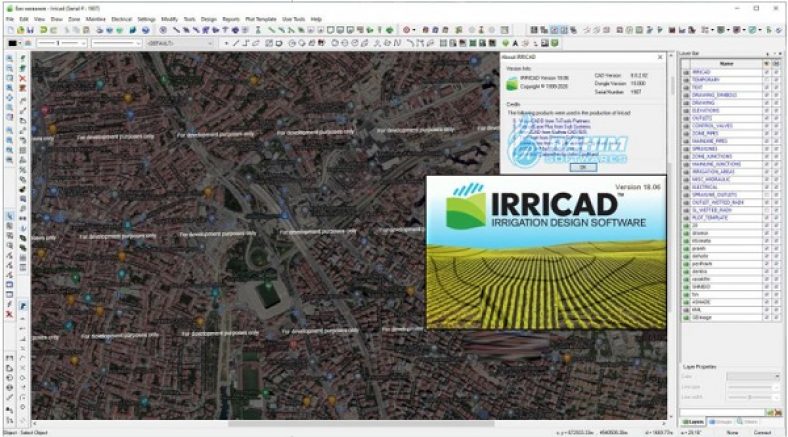Close the About IRRICAD dialog
Image resolution: width=788 pixels, height=437 pixels.
(660, 57)
